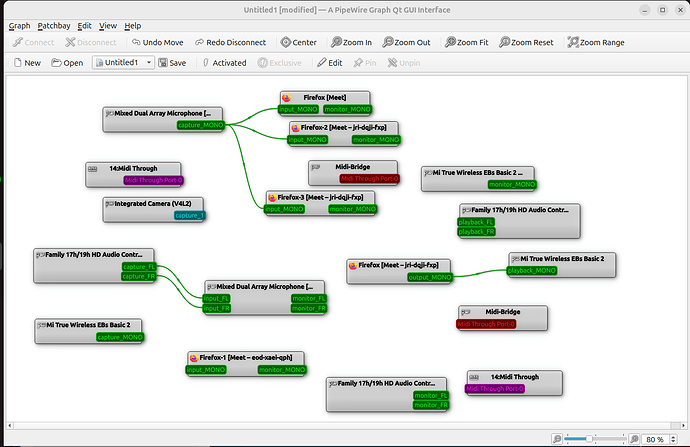Open the Patchbay menu
This screenshot has width=690, height=447.
[x=54, y=26]
